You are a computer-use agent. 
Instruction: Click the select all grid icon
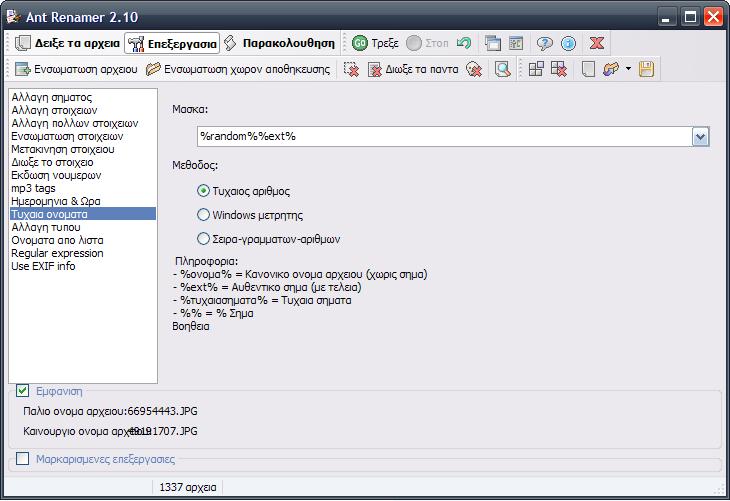[536, 69]
